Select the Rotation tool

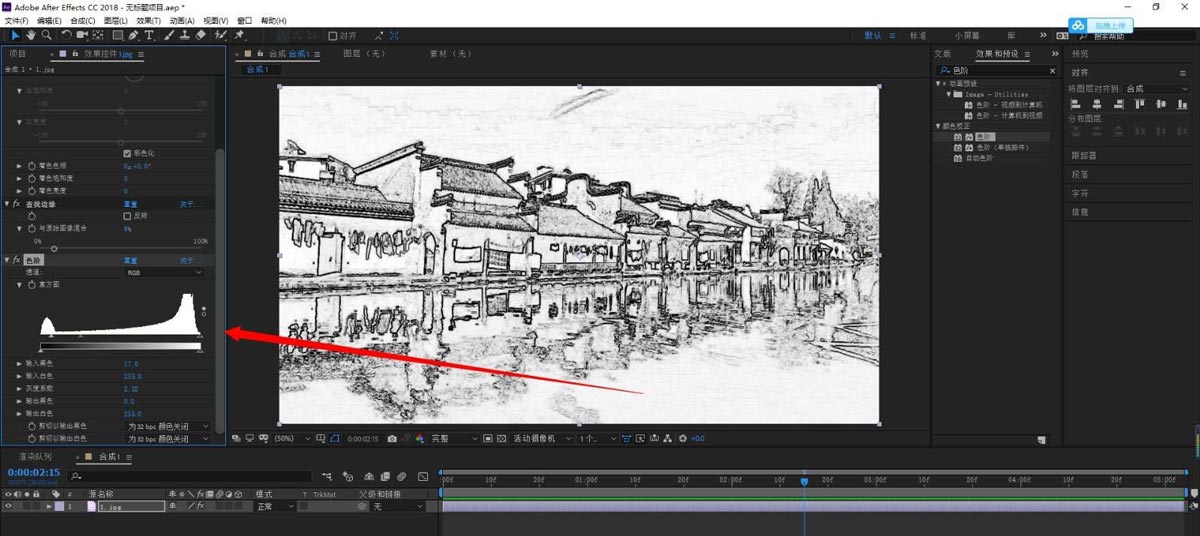[66, 35]
